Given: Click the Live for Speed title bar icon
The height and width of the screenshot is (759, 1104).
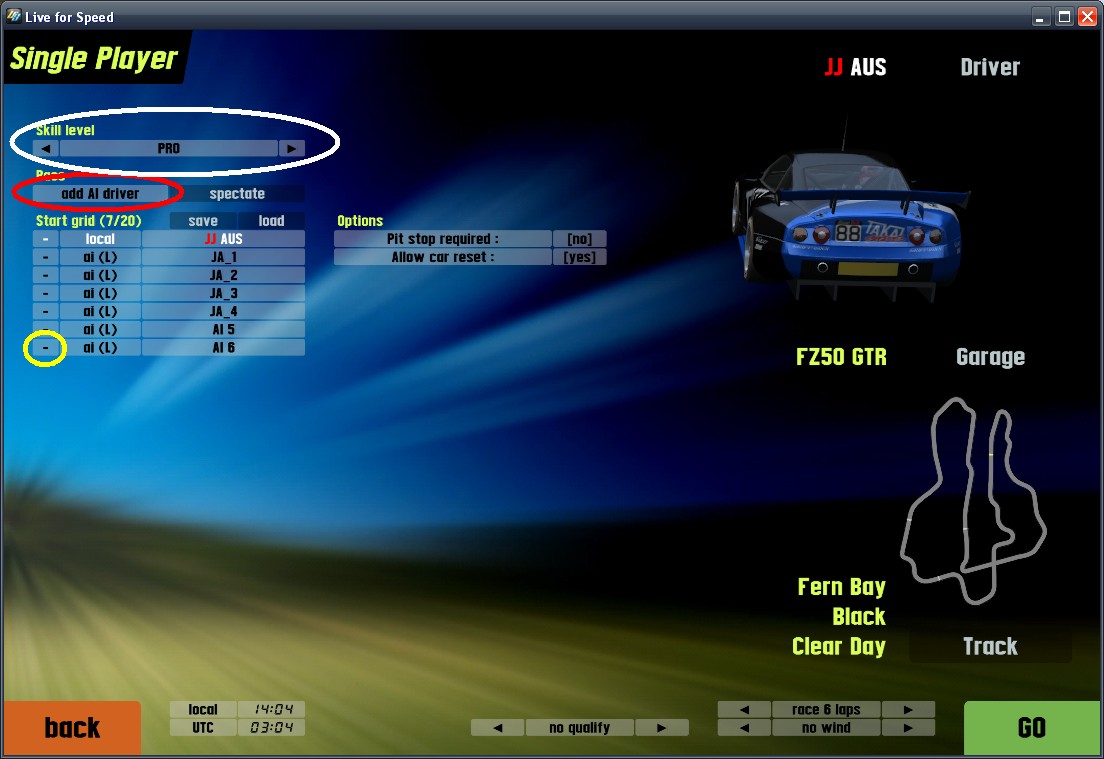Looking at the screenshot, I should (x=13, y=16).
